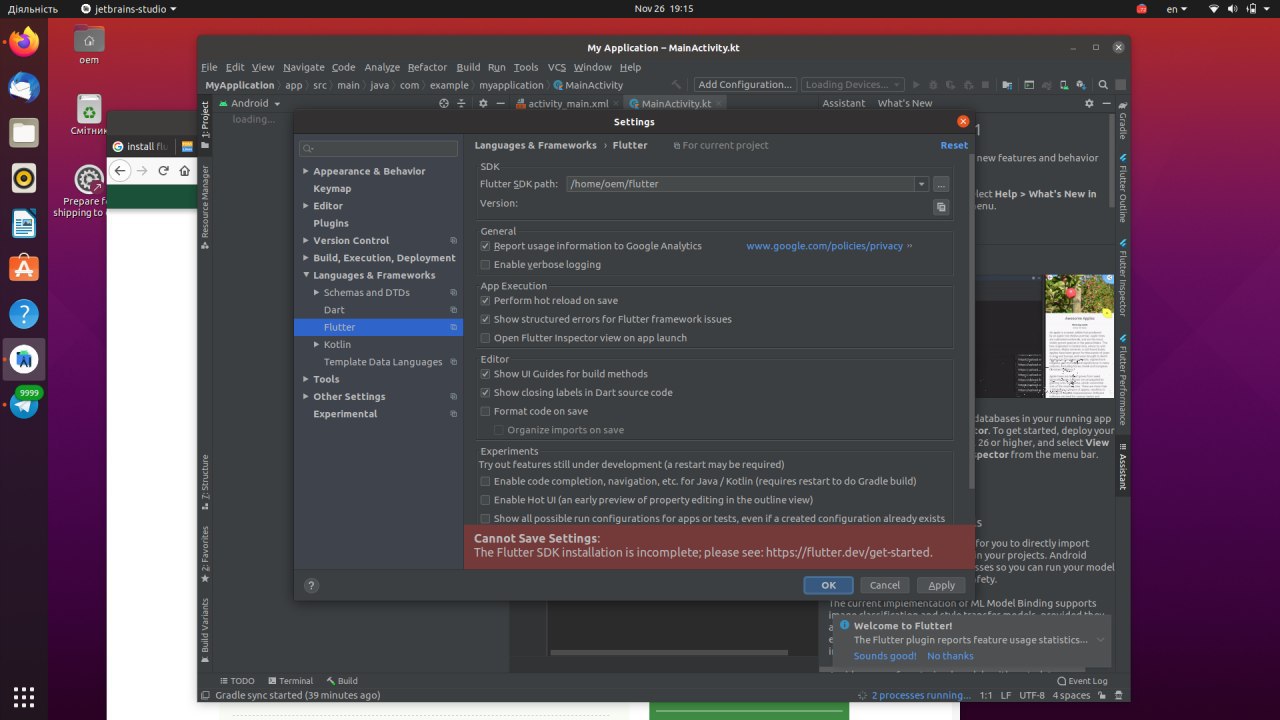Open the Terminal tool window
Viewport: 1280px width, 720px height.
[290, 681]
